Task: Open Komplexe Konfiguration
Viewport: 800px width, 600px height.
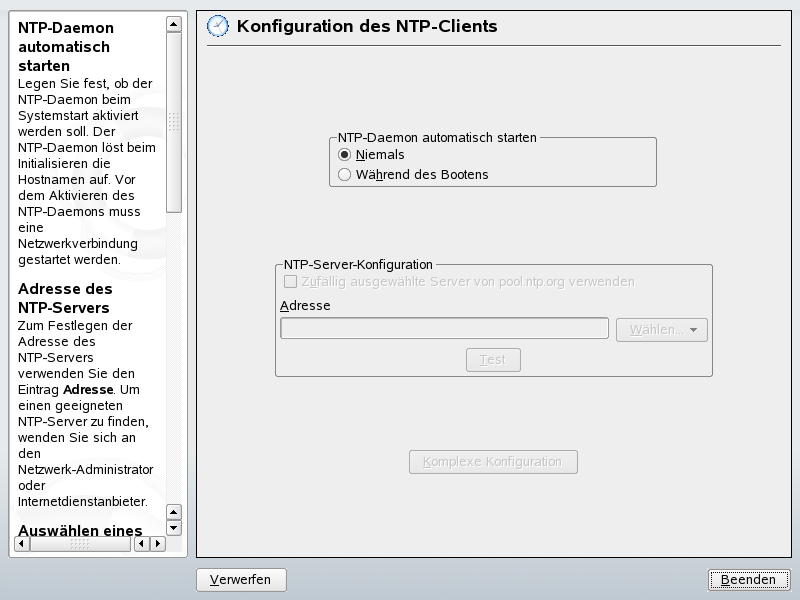Action: pyautogui.click(x=493, y=461)
